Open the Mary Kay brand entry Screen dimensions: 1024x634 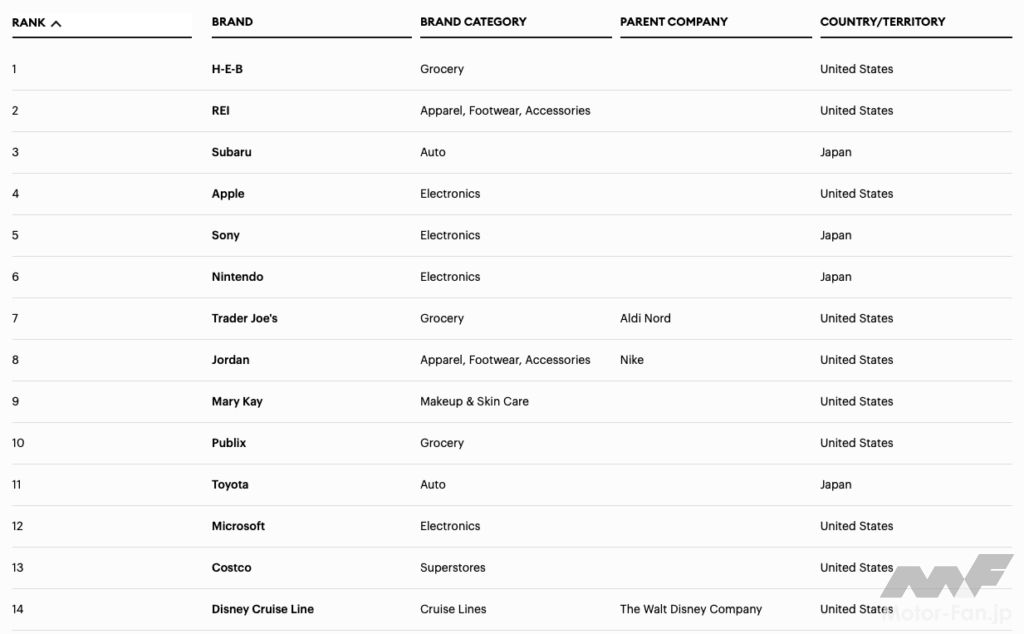[x=237, y=401]
